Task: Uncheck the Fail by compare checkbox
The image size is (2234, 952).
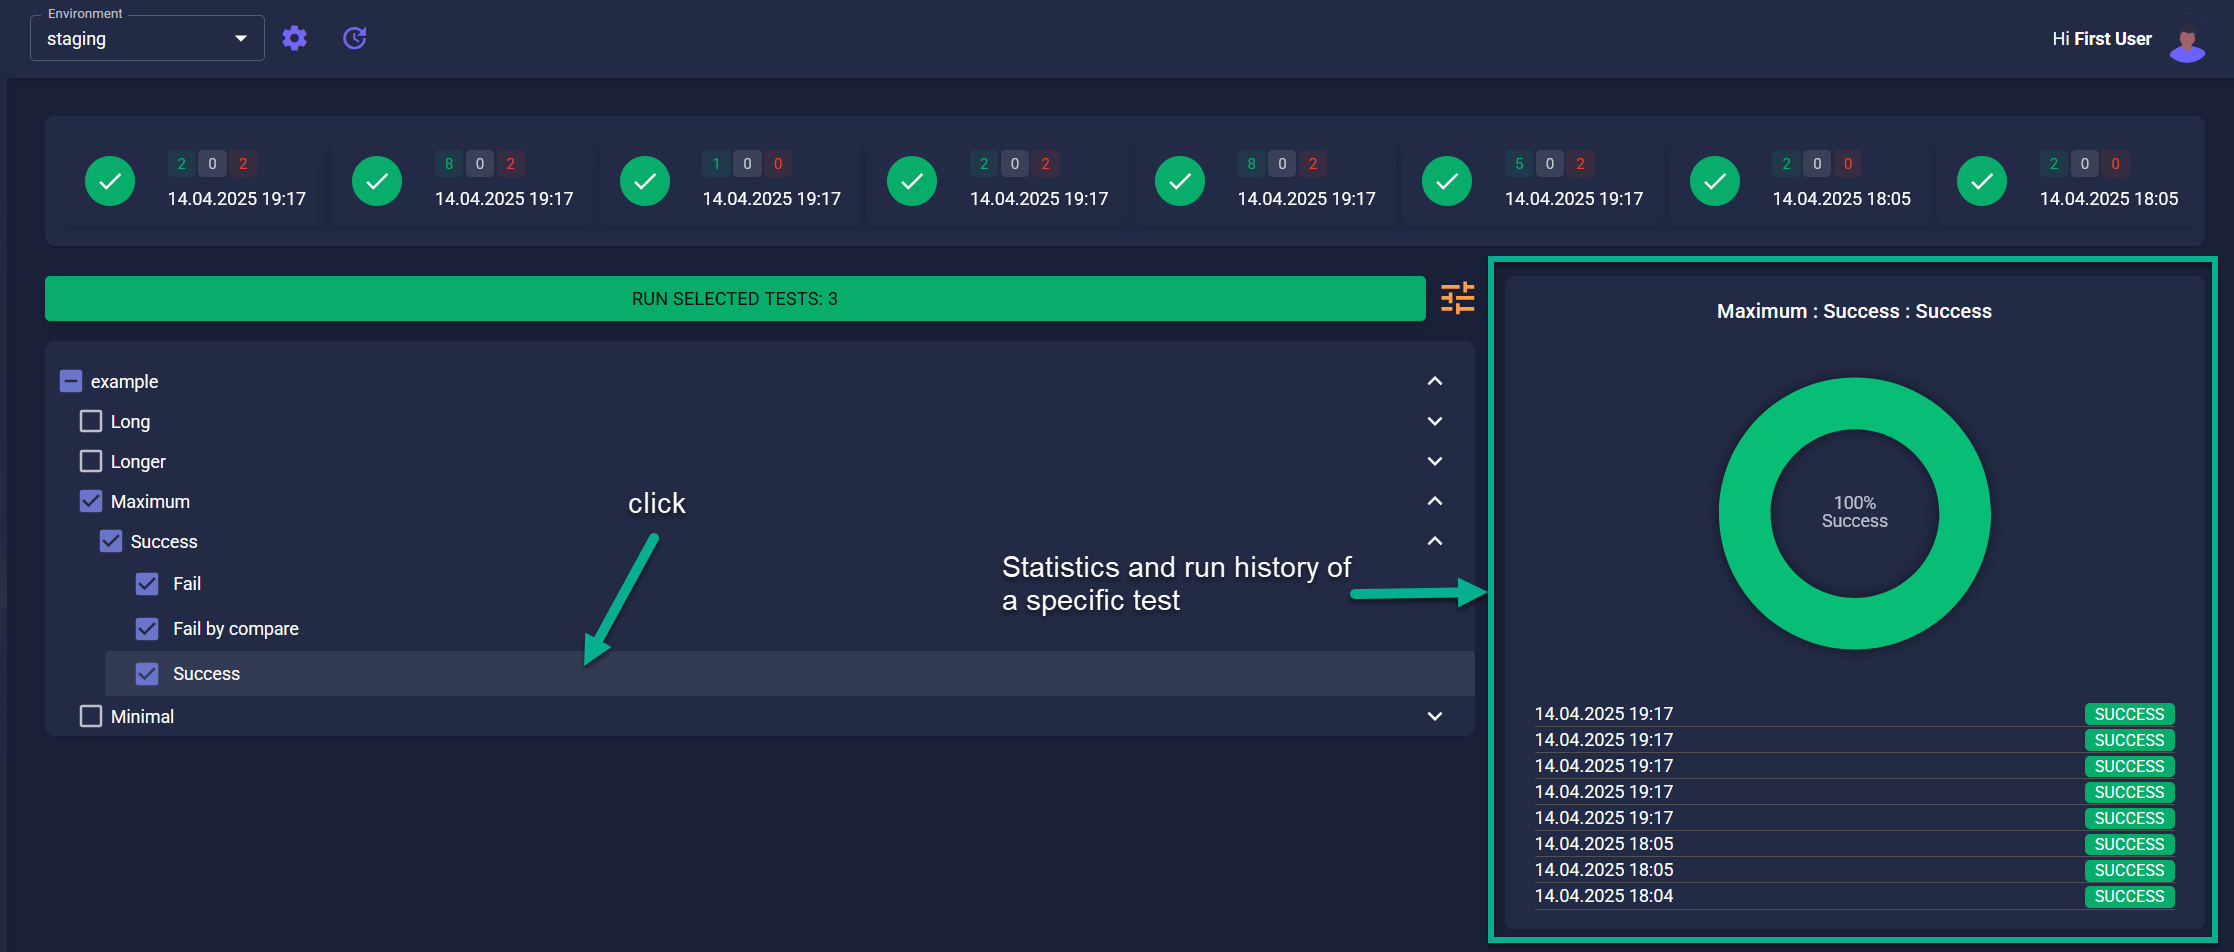Action: [x=147, y=628]
